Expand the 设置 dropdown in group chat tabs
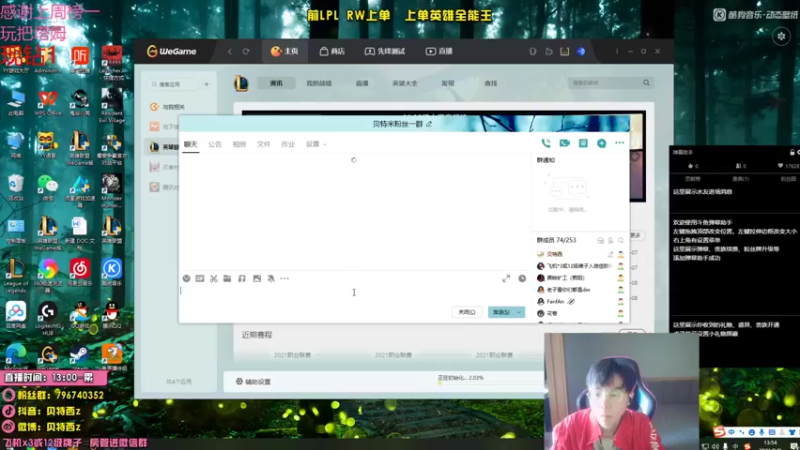Viewport: 800px width, 450px height. (x=316, y=144)
